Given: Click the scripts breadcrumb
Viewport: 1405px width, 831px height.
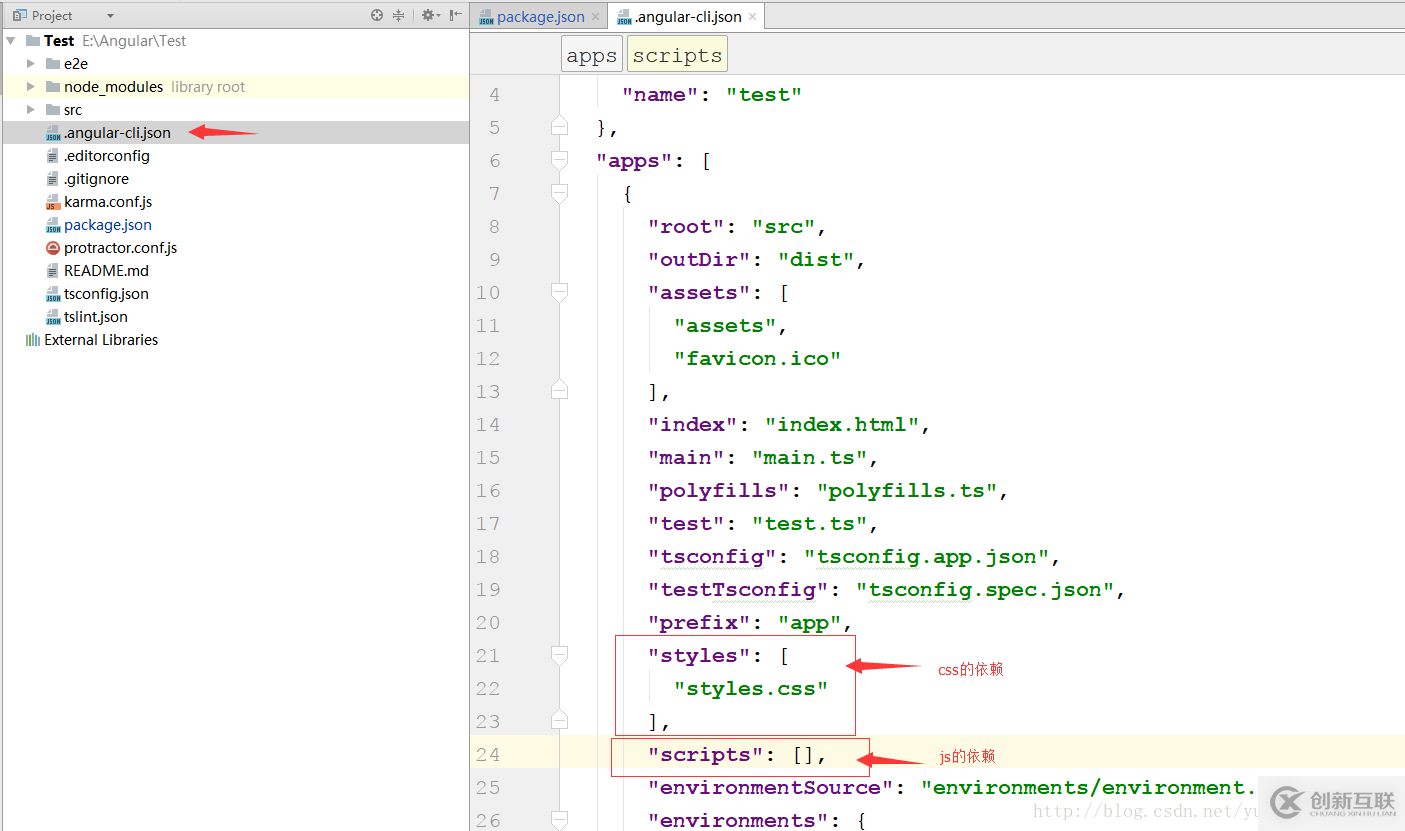Looking at the screenshot, I should point(677,55).
